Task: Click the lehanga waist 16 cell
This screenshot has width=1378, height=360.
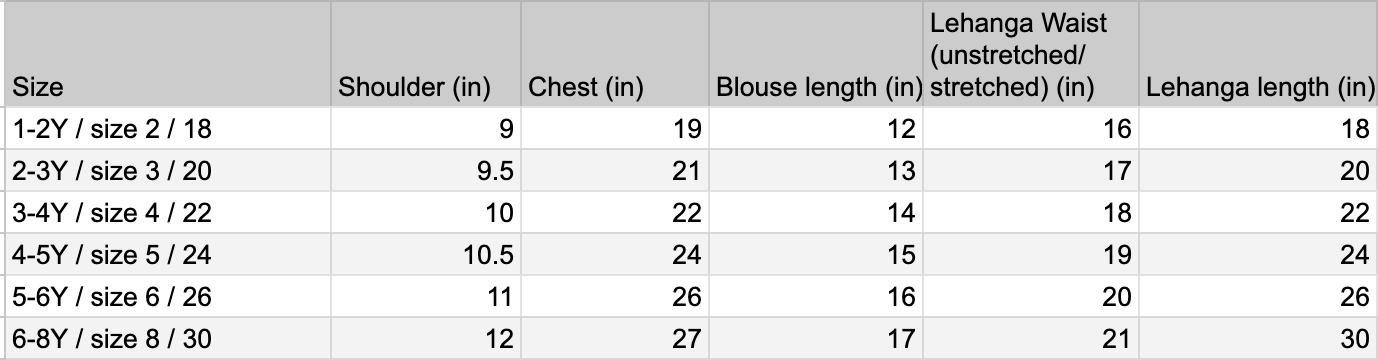Action: tap(1030, 129)
